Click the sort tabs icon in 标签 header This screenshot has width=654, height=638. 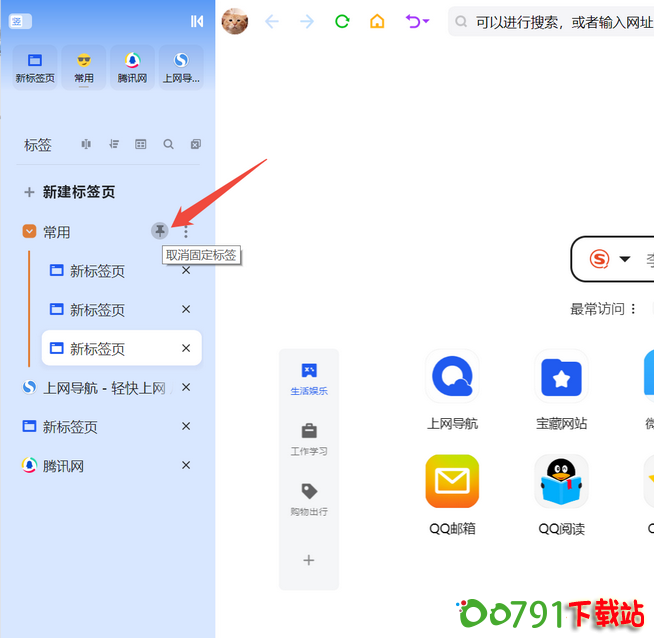click(114, 144)
